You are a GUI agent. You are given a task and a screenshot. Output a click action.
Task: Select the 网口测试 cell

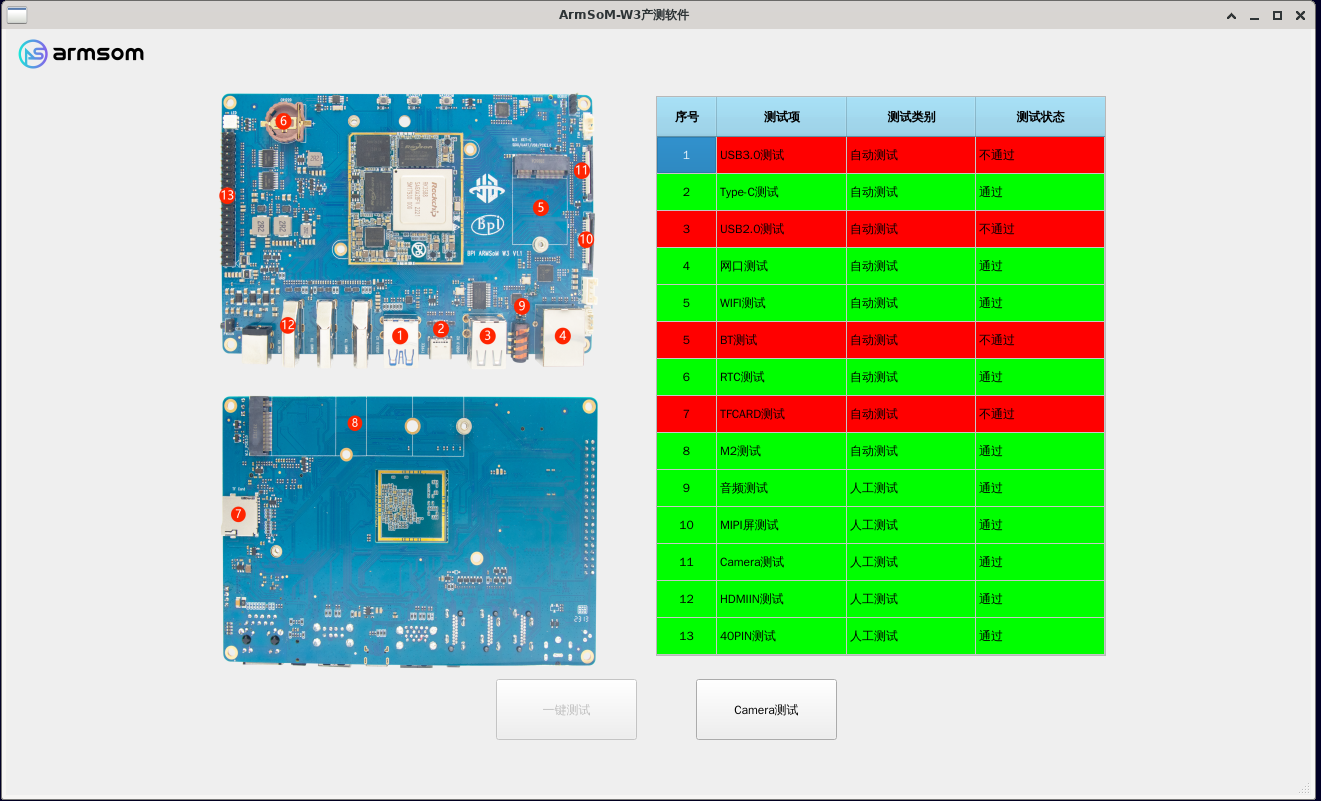782,266
